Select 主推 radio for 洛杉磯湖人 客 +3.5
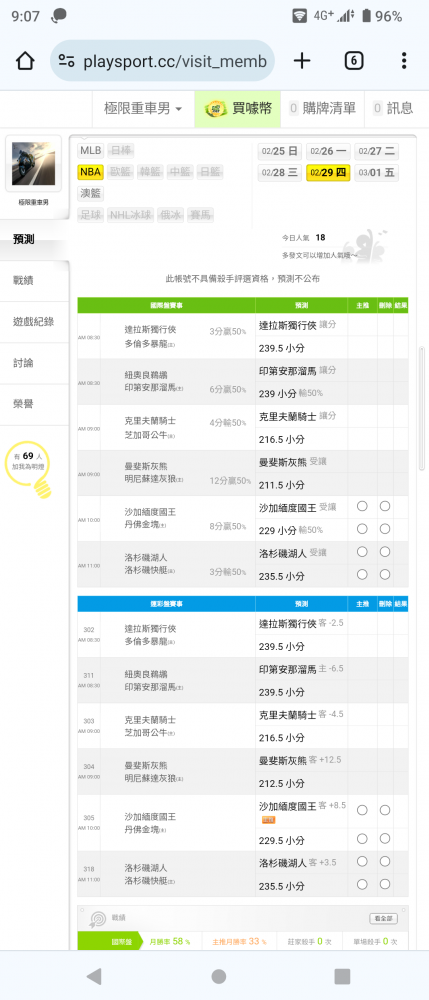 [x=362, y=862]
